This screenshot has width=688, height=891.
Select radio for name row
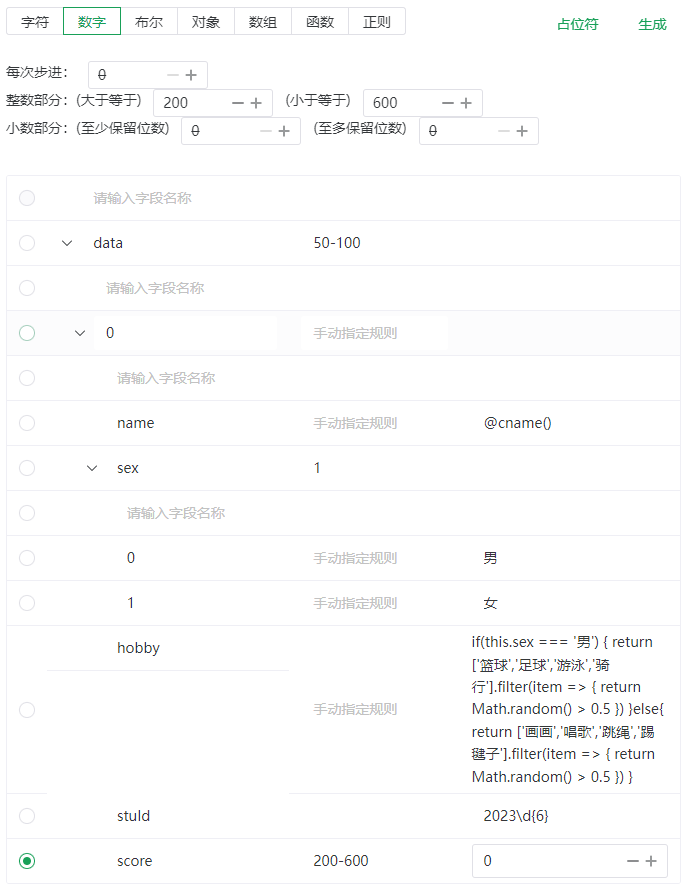click(27, 423)
